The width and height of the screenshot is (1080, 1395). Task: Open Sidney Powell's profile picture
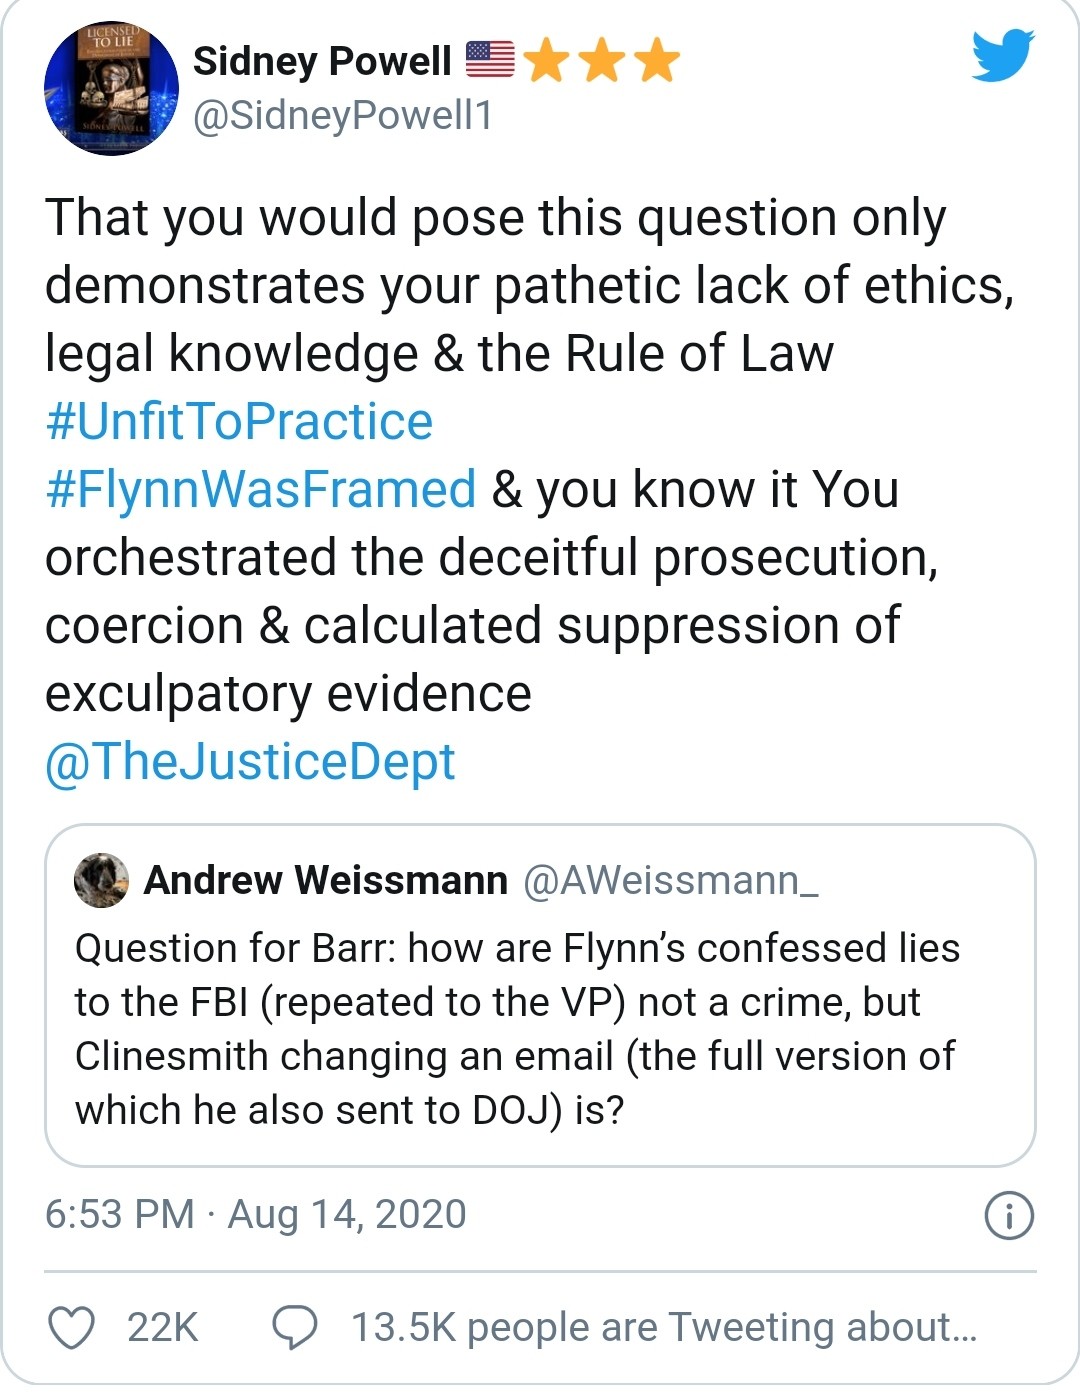click(111, 89)
